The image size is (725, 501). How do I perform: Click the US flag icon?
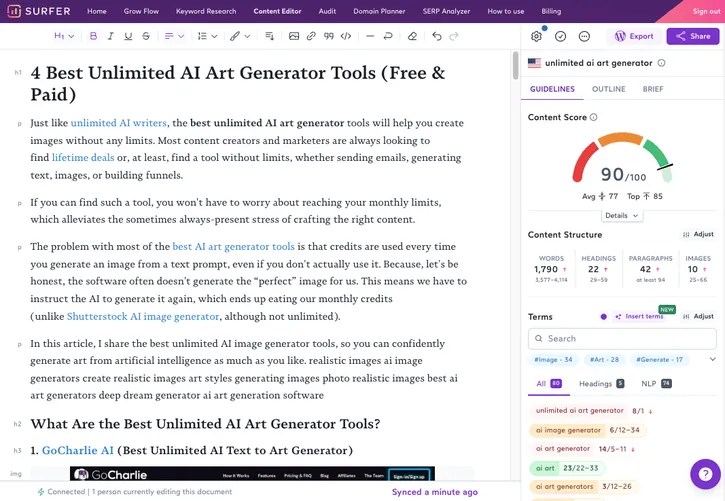coord(535,63)
